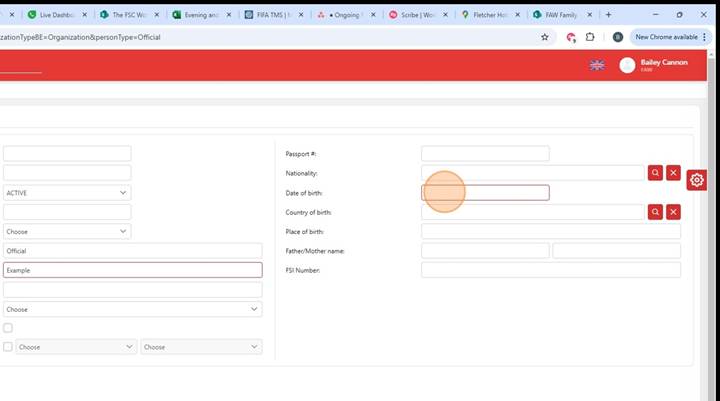
Task: Click the pink extension icon in toolbar
Action: coord(571,37)
